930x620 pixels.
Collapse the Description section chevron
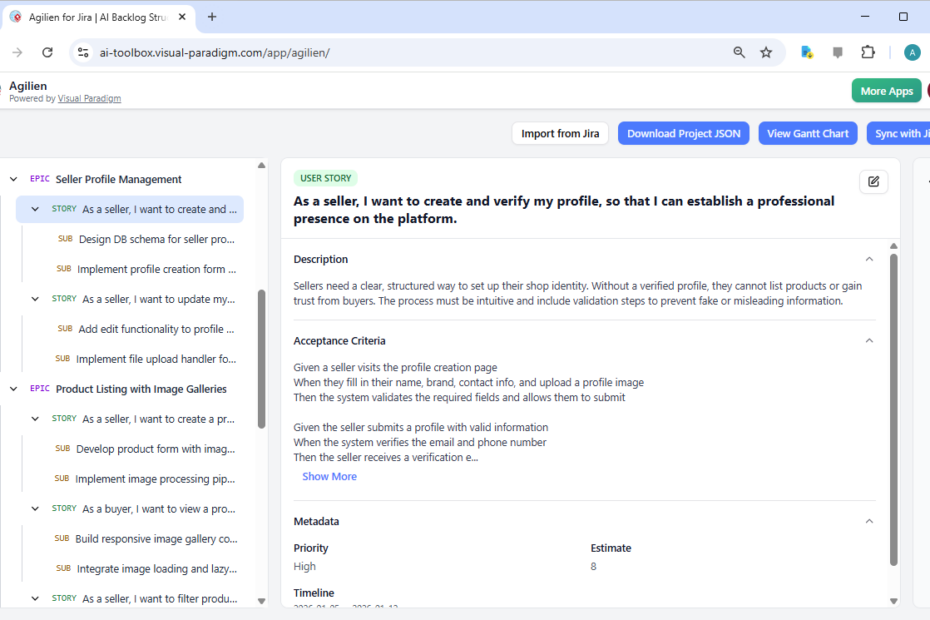(868, 259)
